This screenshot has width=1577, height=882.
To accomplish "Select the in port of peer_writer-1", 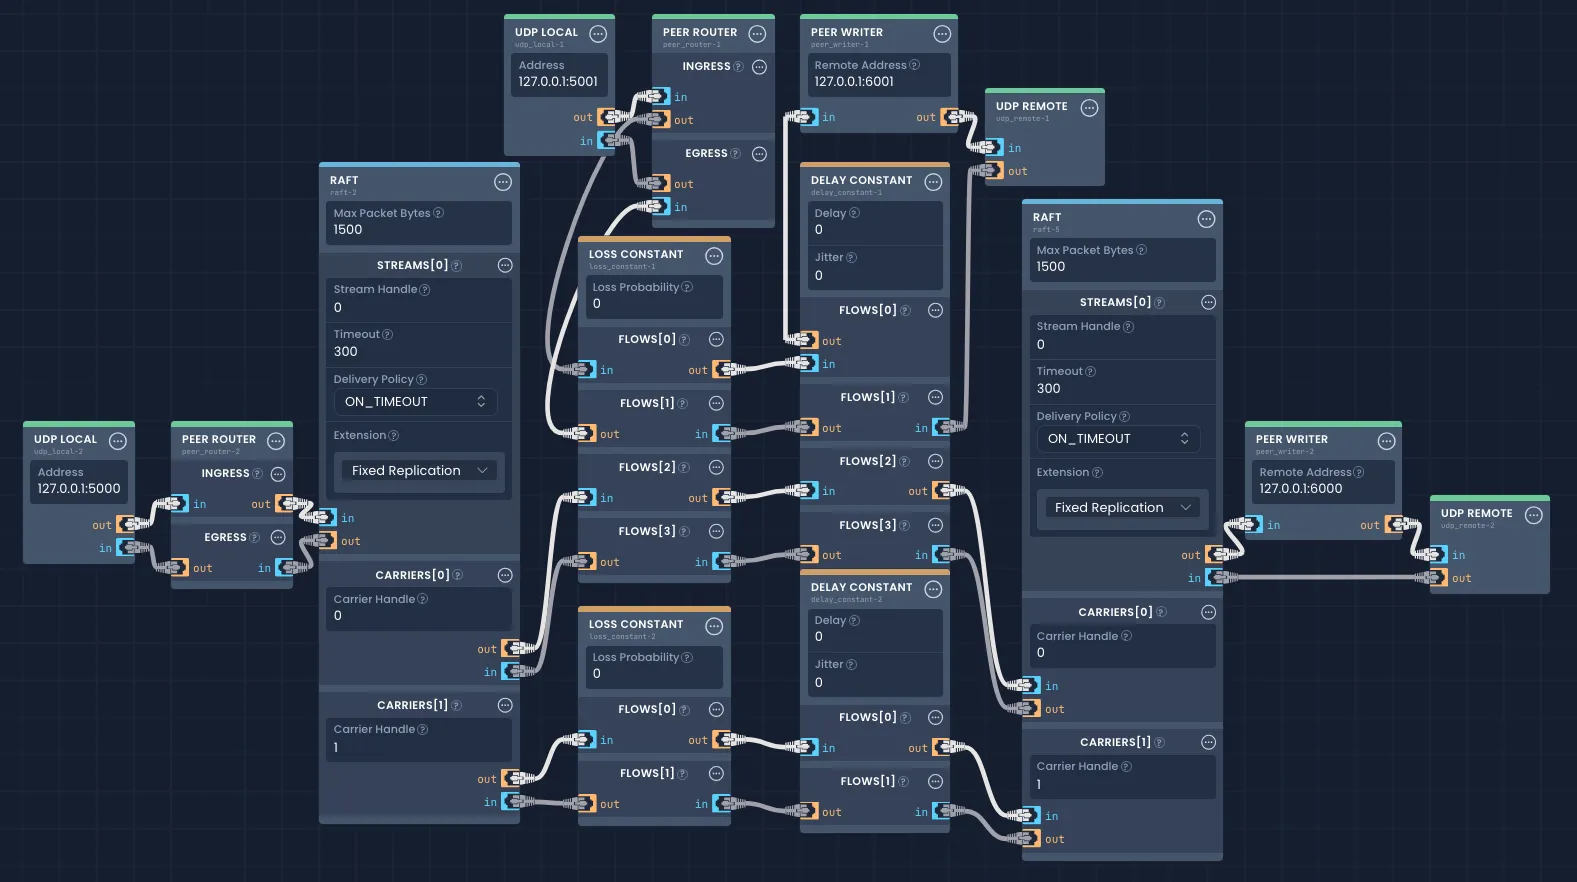I will click(x=808, y=117).
